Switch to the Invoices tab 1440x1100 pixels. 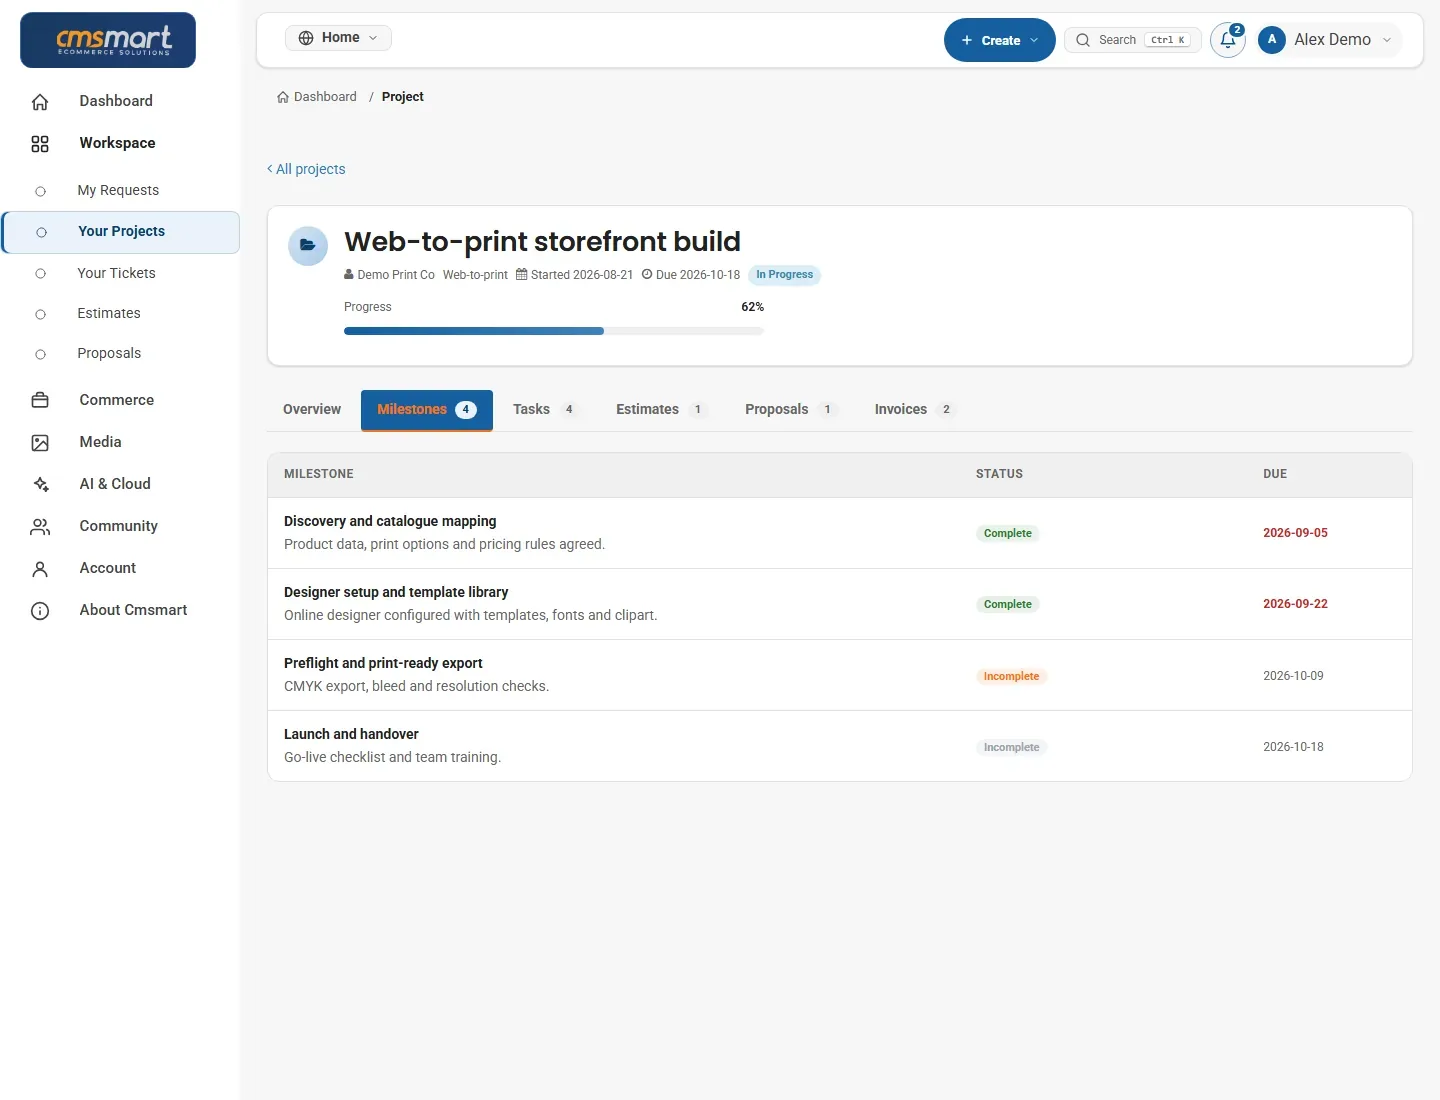pyautogui.click(x=914, y=409)
